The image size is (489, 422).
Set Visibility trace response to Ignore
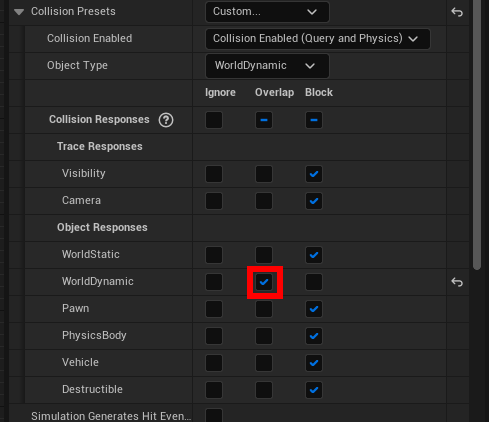(214, 174)
